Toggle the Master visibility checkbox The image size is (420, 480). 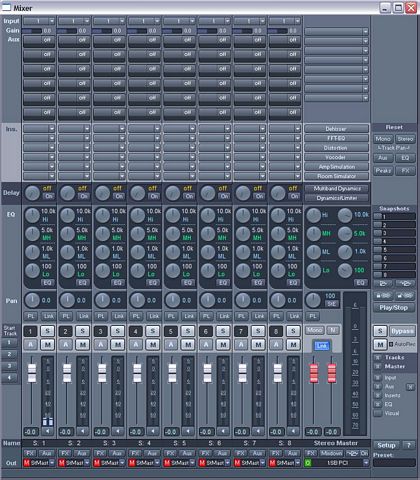pyautogui.click(x=377, y=366)
